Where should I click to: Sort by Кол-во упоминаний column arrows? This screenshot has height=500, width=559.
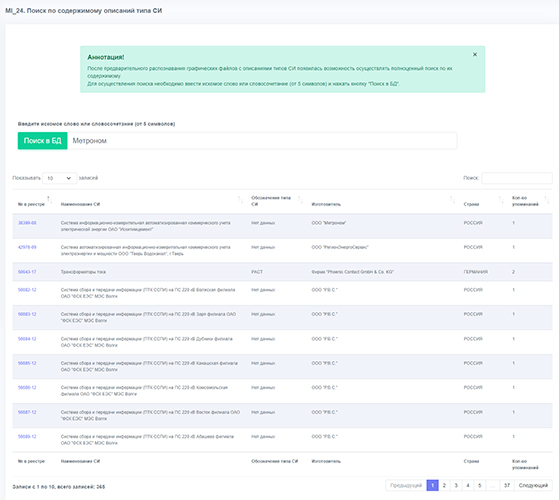click(x=546, y=200)
